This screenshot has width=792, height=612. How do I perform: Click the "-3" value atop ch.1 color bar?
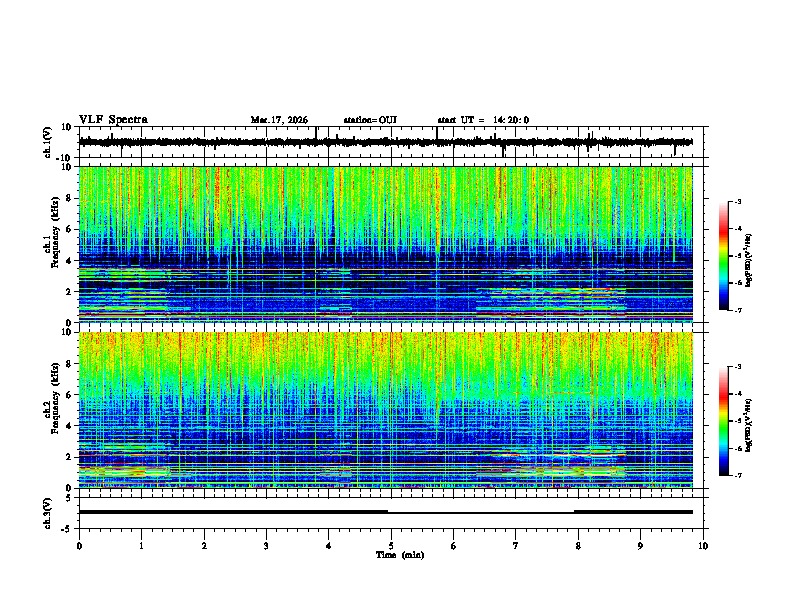point(737,202)
